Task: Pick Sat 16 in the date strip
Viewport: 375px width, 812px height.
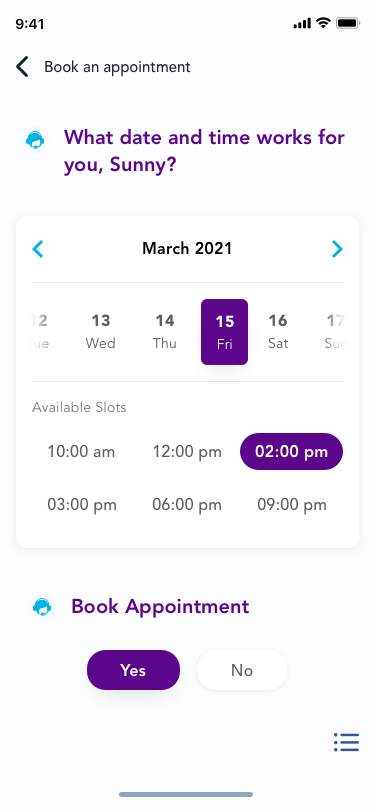Action: (278, 331)
